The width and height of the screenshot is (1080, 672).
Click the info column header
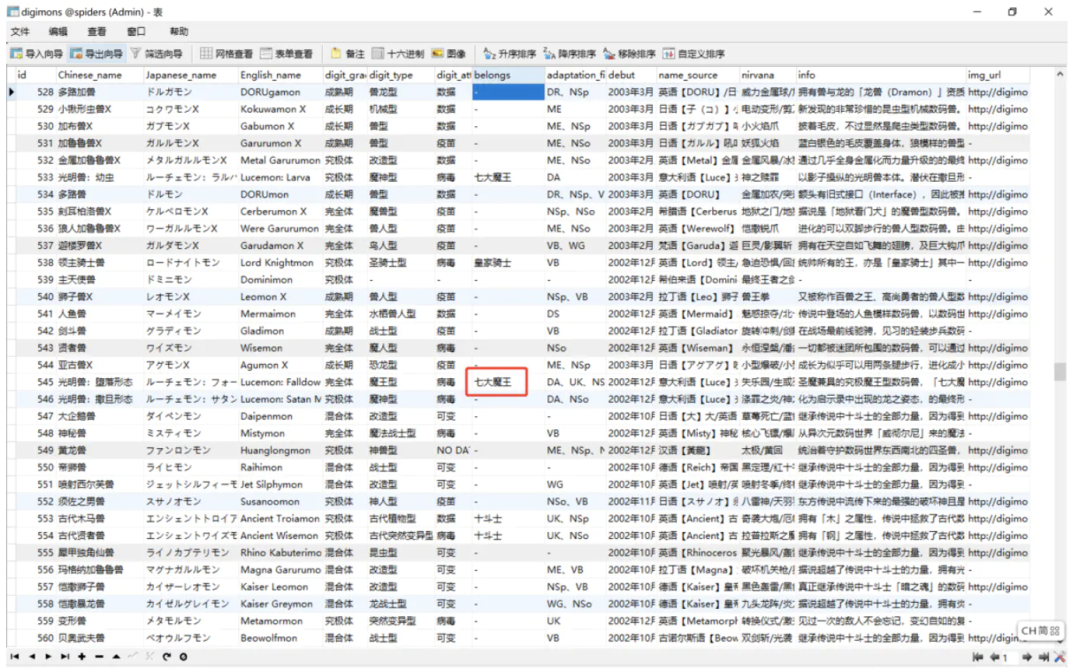coord(881,75)
